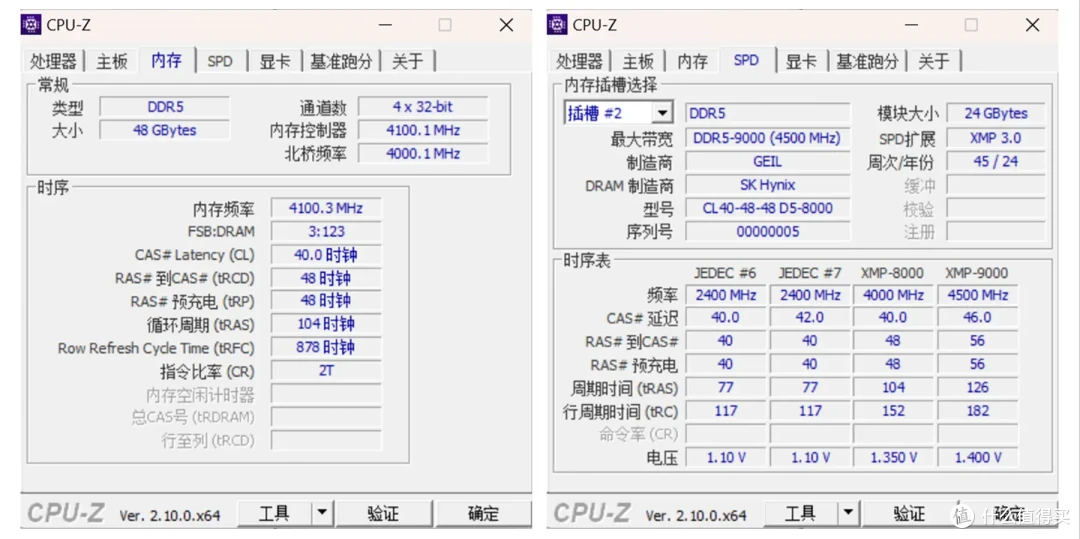
Task: Click the 1.400 V voltage cell
Action: tap(977, 457)
